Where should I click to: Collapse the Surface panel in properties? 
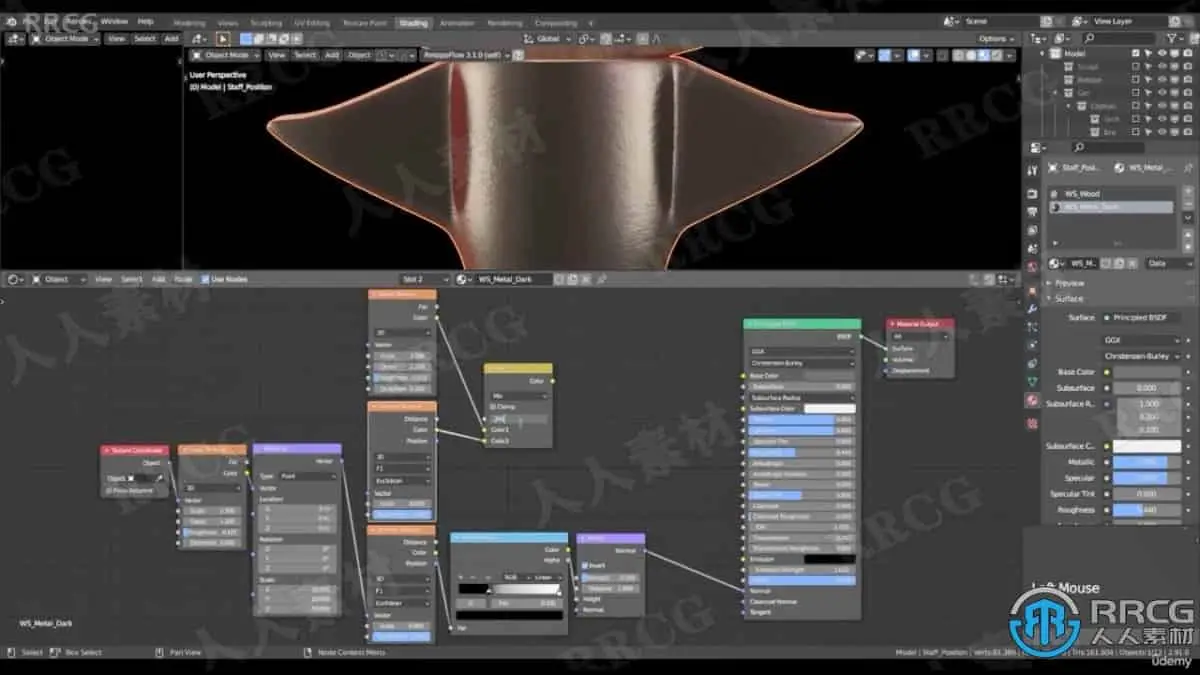click(1068, 298)
